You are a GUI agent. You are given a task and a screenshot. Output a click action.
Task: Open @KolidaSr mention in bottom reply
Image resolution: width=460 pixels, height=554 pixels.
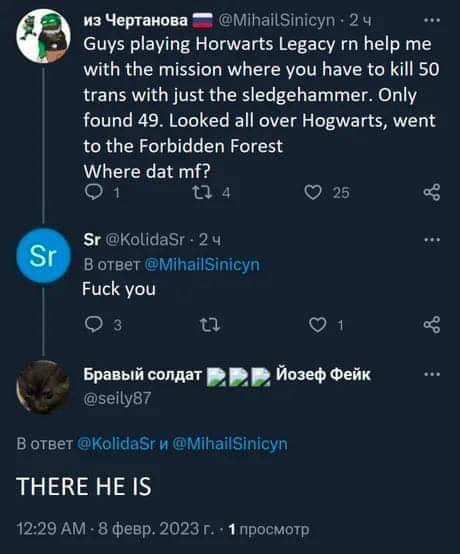(116, 444)
